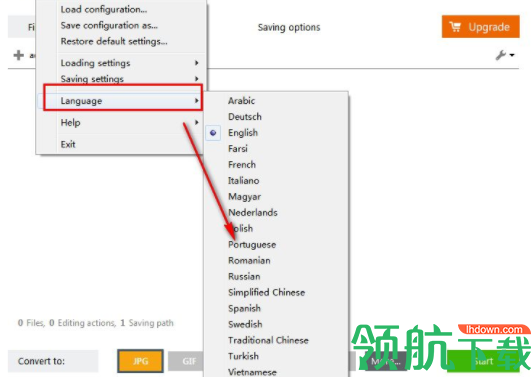
Task: Click the '0 Files' status text
Action: (31, 323)
